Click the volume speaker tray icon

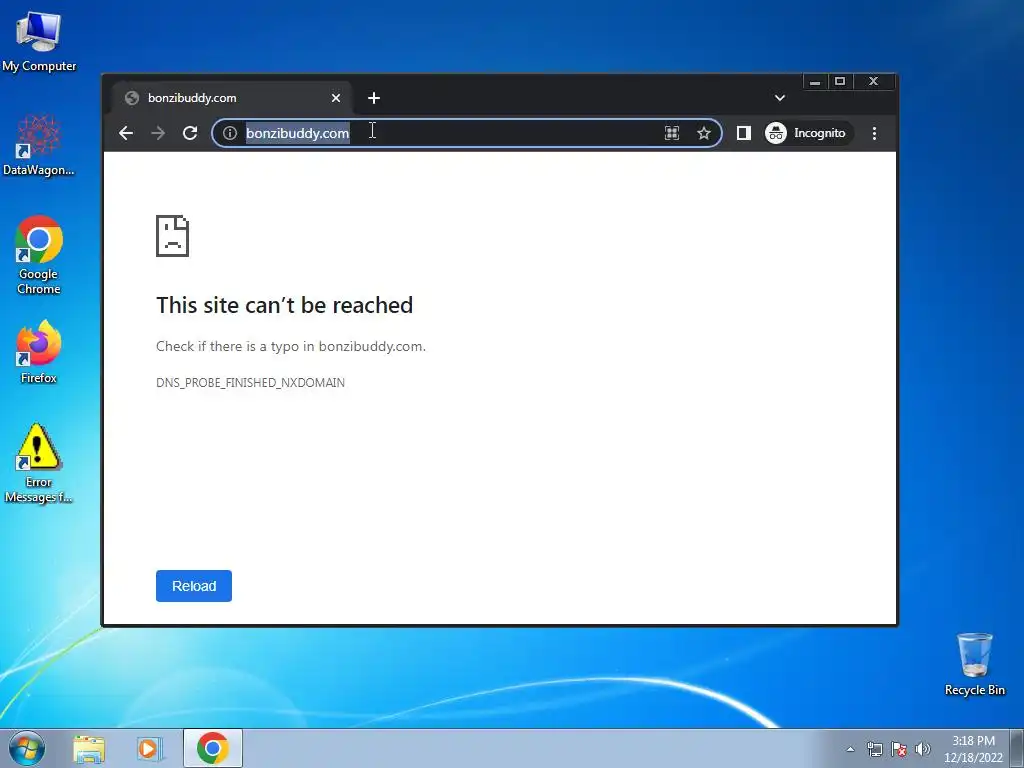(923, 749)
